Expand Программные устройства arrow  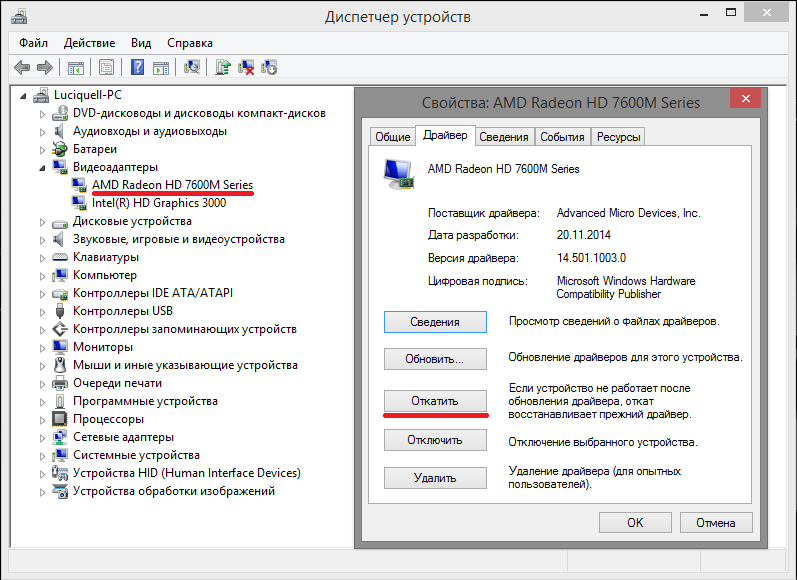point(42,402)
